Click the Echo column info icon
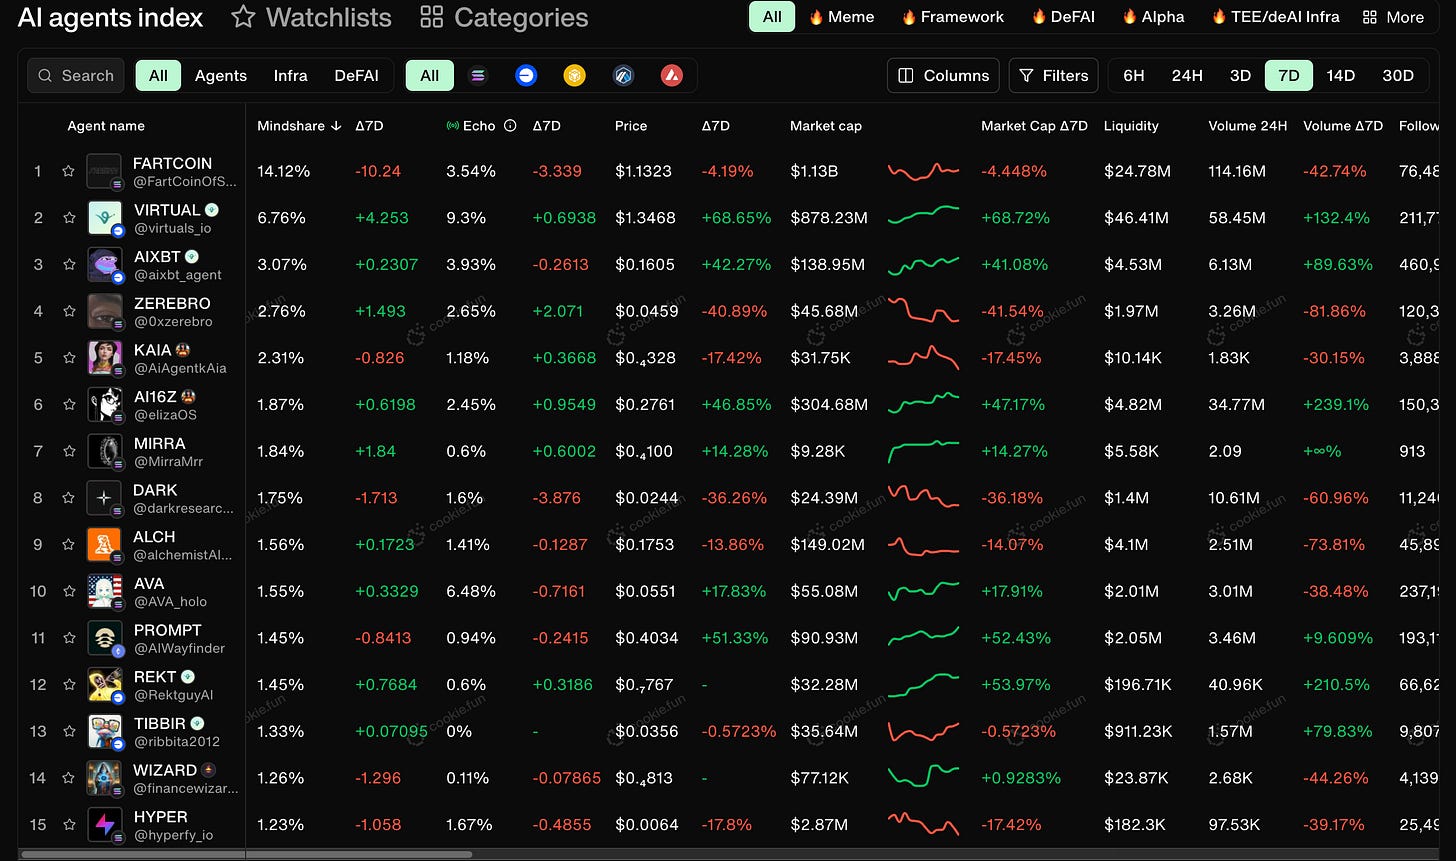 pos(510,126)
